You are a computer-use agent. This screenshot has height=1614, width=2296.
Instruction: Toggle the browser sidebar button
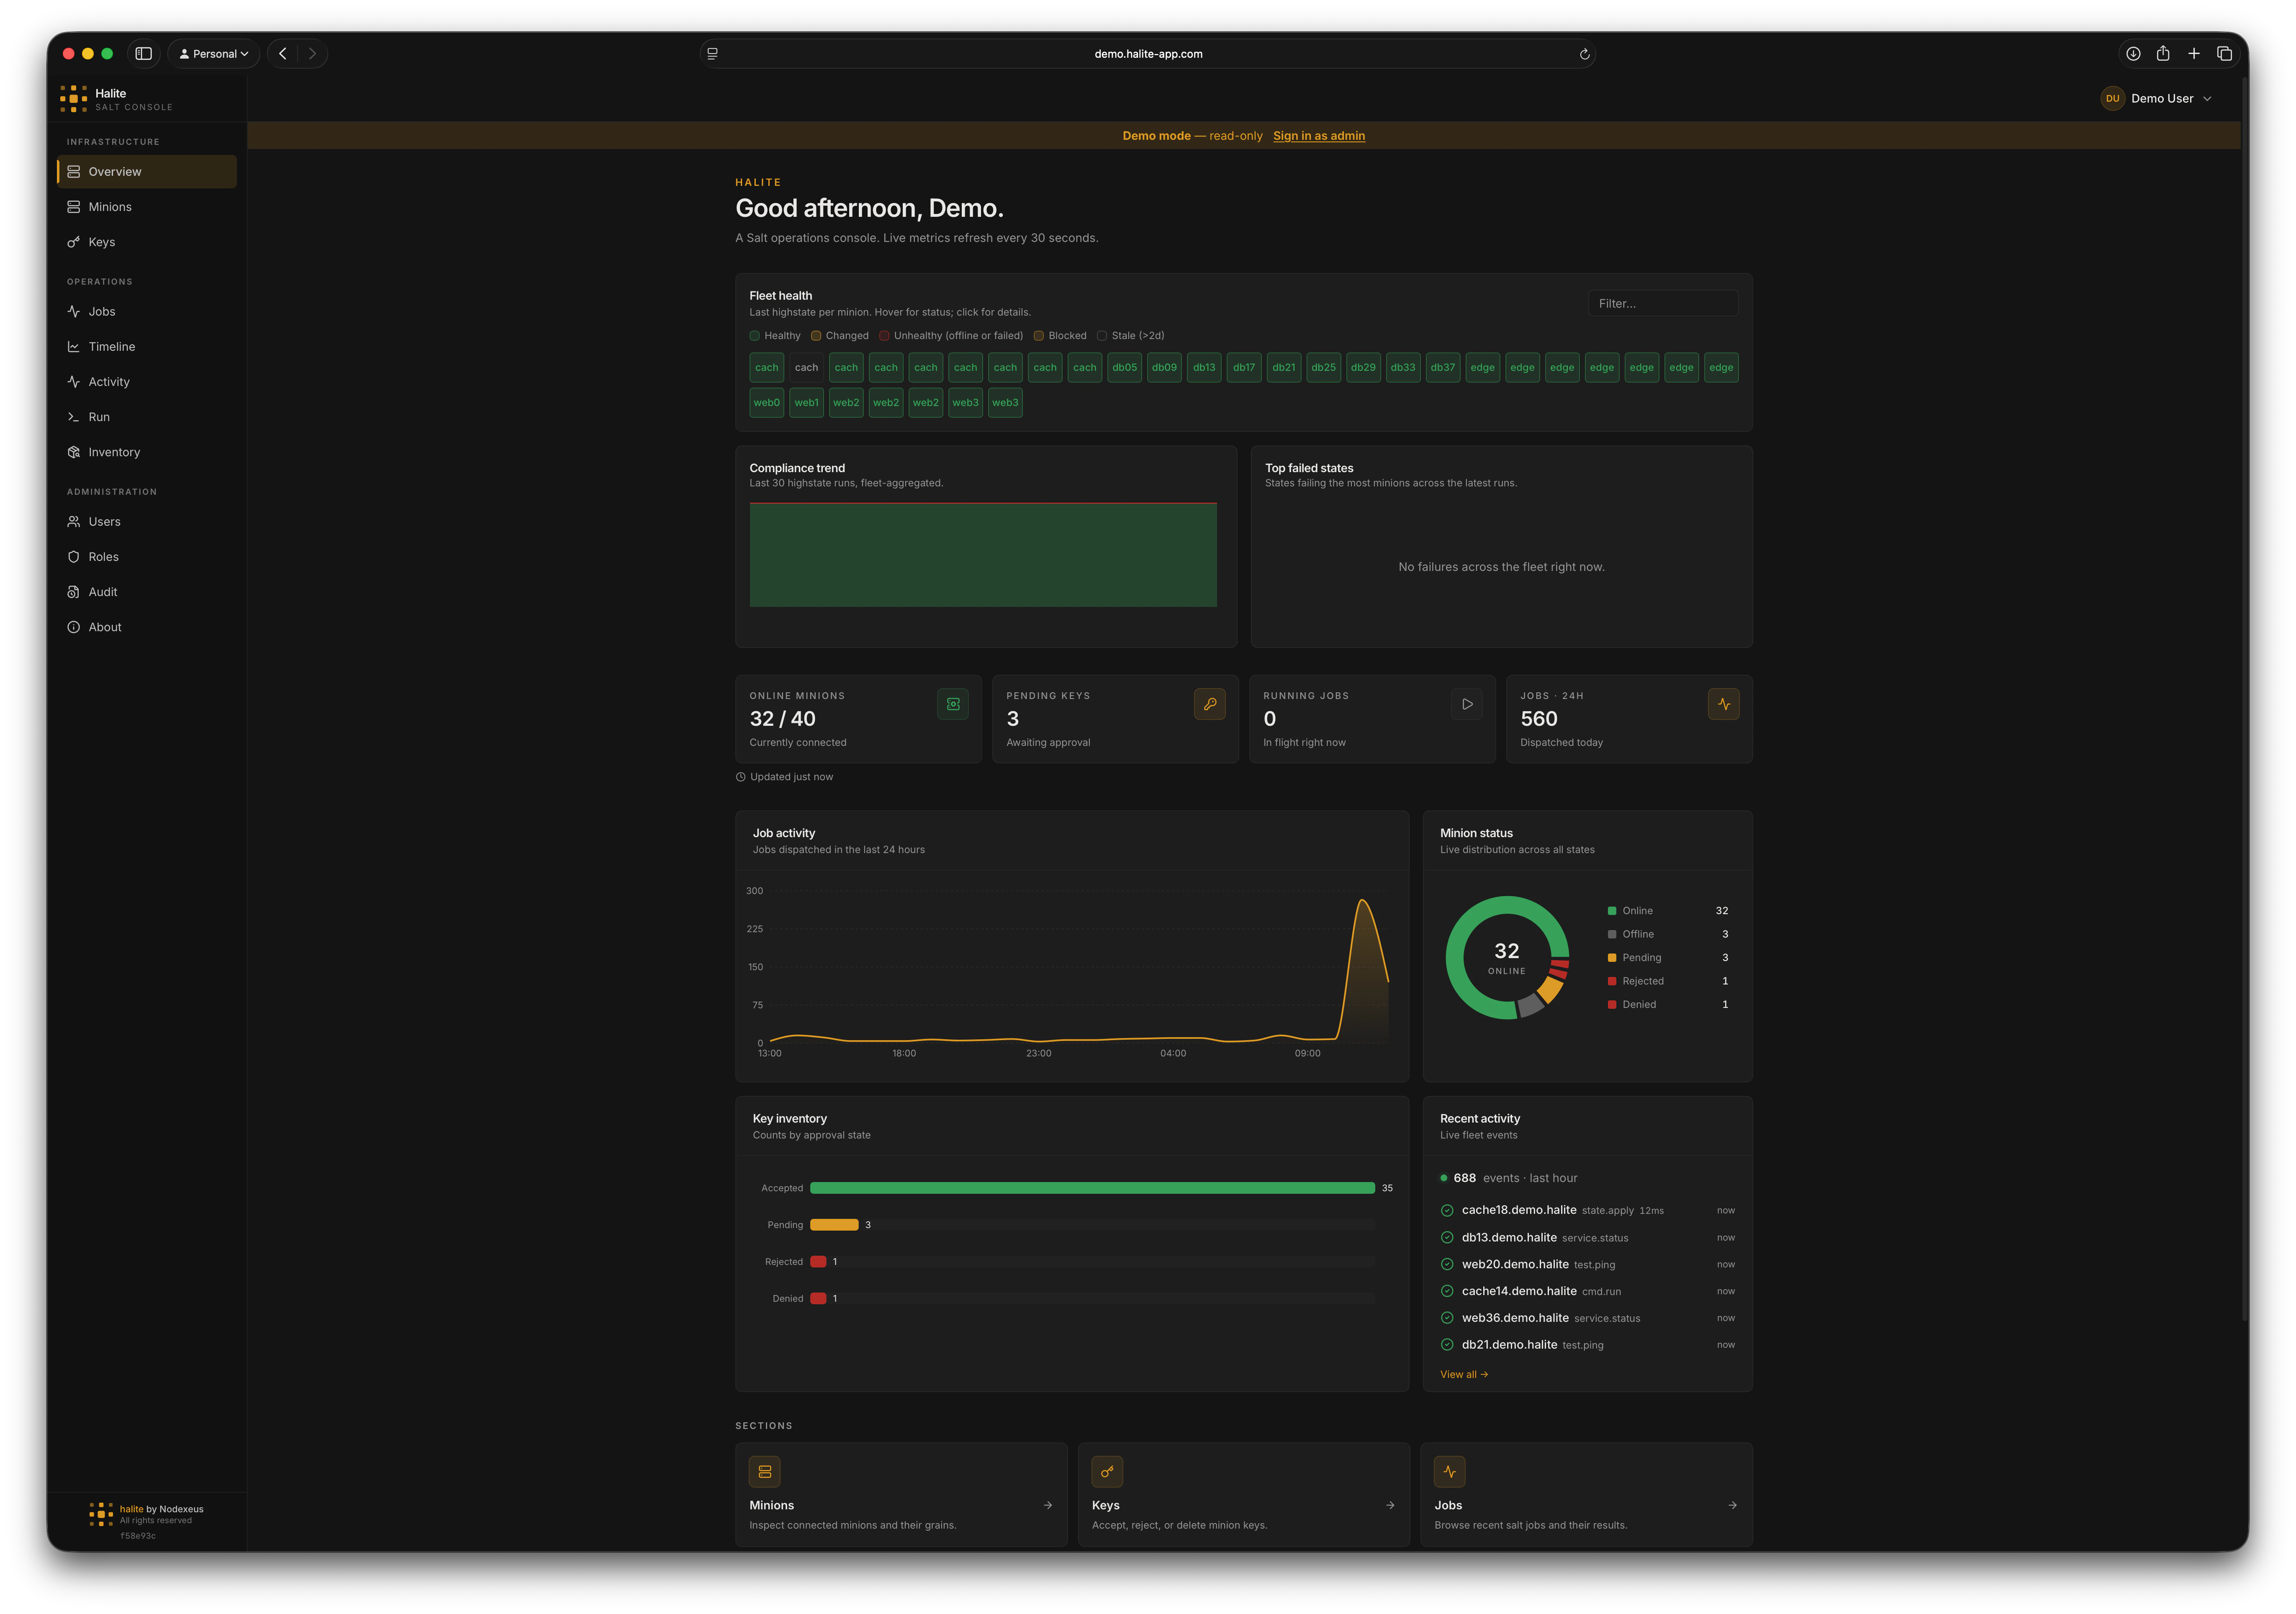point(144,54)
